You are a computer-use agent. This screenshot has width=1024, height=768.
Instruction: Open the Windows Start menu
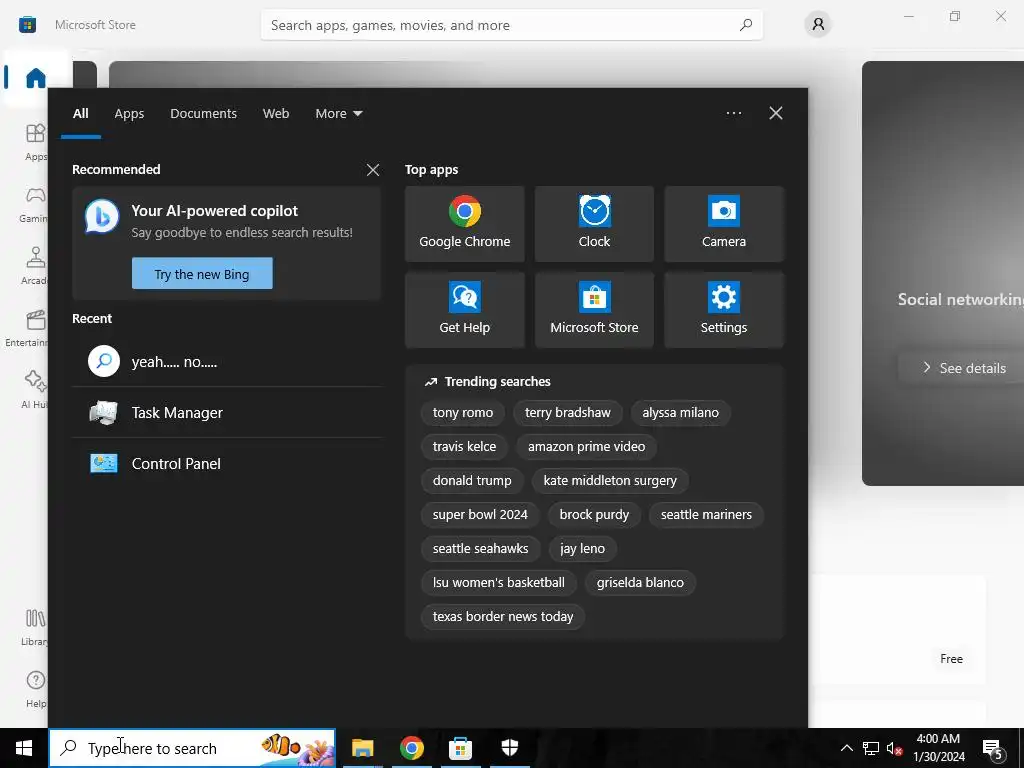(24, 748)
